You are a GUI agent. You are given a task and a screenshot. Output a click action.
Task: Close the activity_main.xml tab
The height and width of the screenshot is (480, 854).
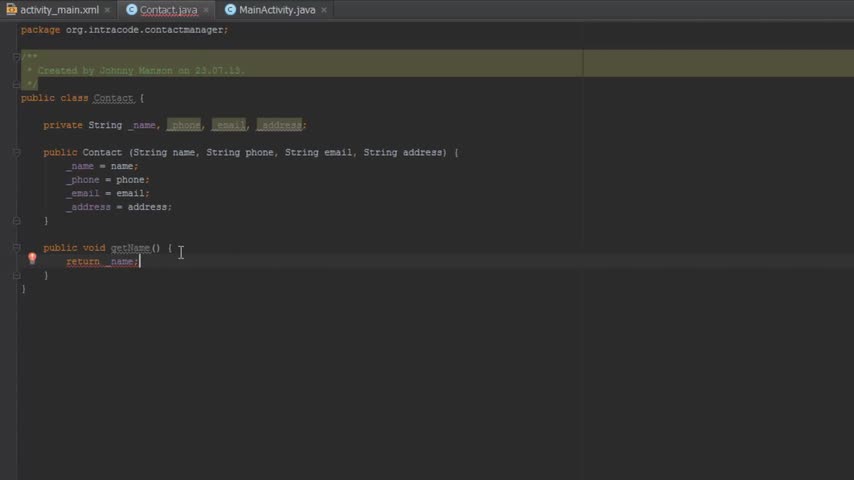107,10
